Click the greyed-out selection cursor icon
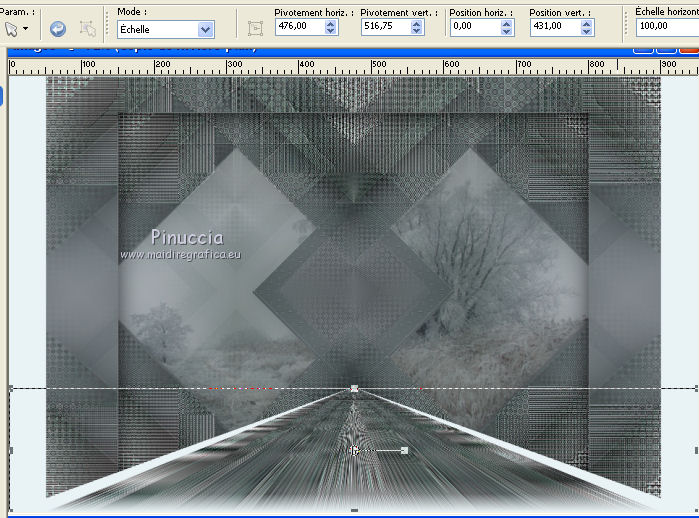Image resolution: width=699 pixels, height=518 pixels. coord(87,29)
